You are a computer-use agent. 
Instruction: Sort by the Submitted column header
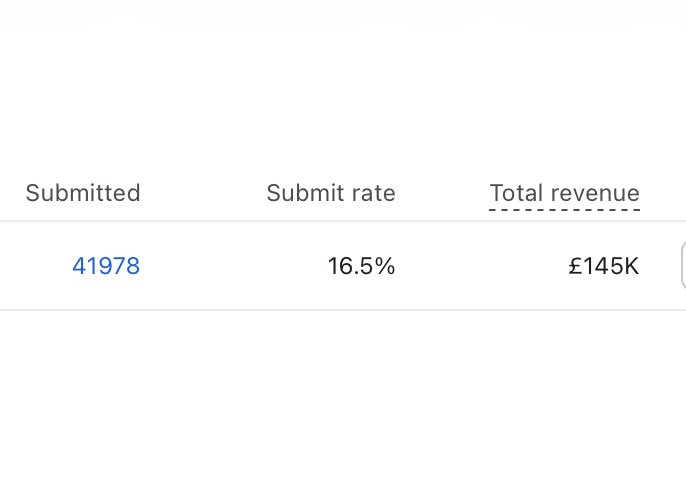[83, 193]
